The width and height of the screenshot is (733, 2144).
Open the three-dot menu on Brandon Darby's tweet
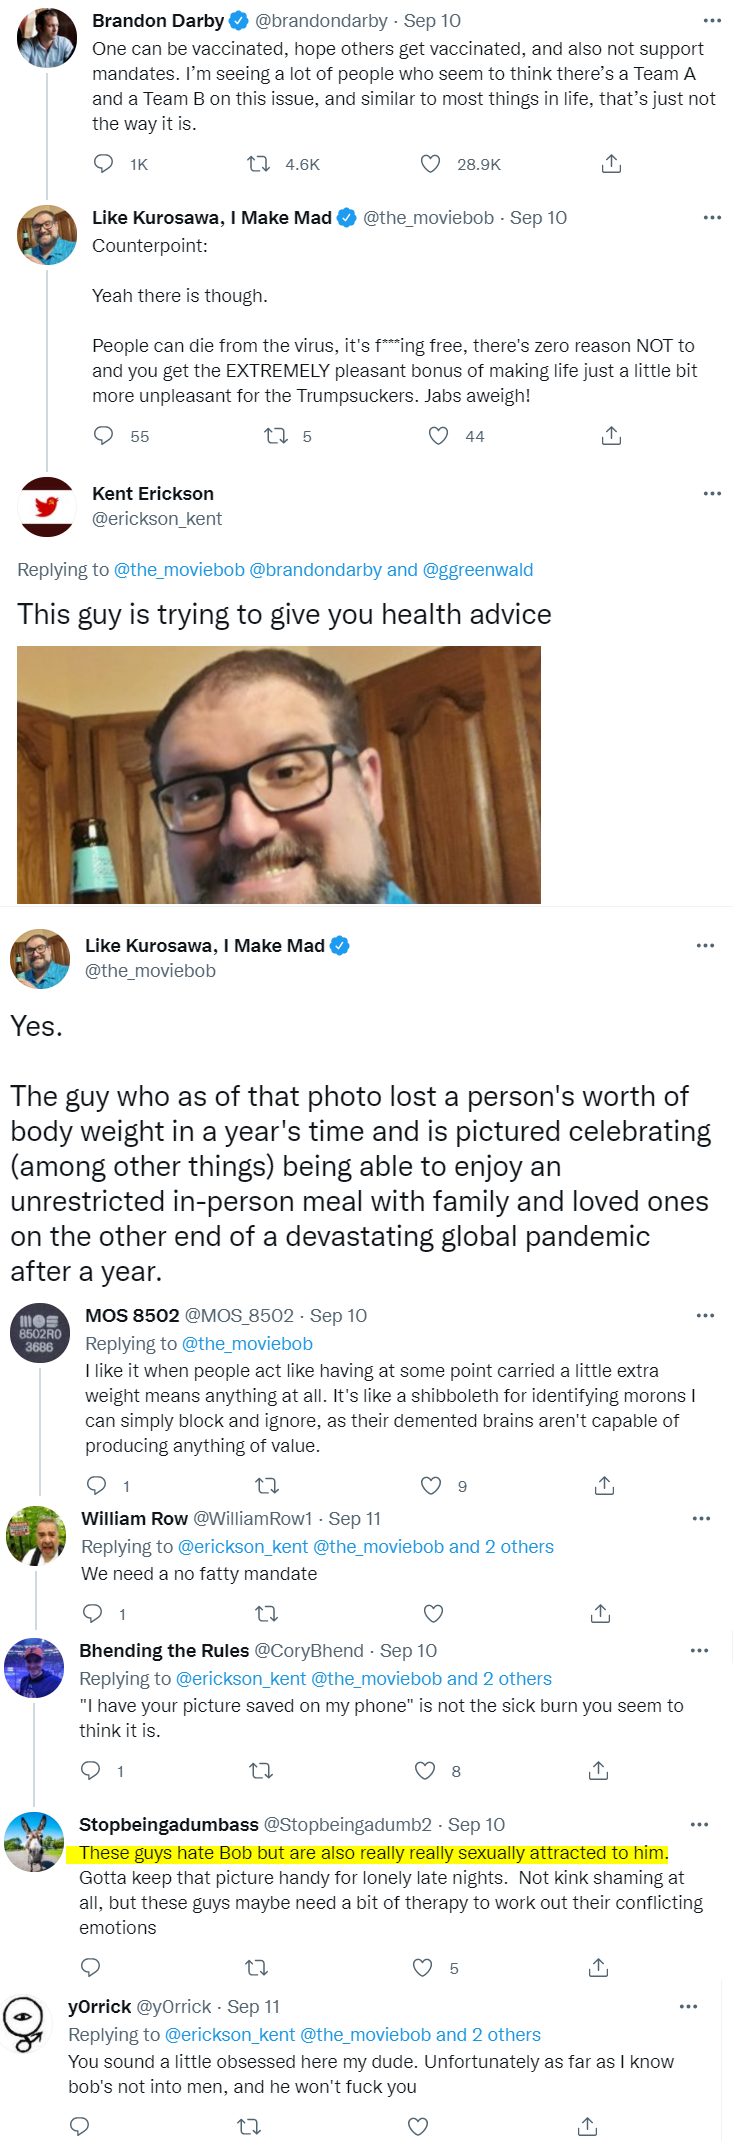click(712, 21)
